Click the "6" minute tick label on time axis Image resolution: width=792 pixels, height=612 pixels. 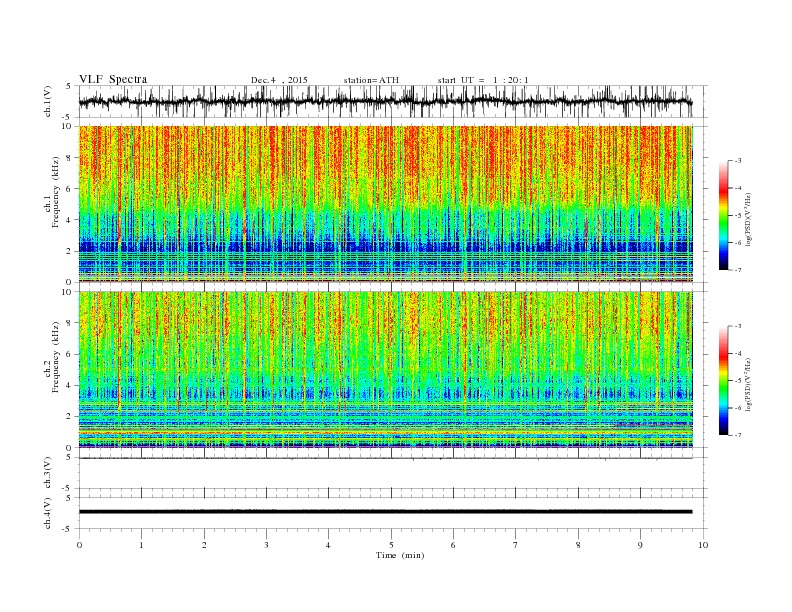[x=453, y=545]
